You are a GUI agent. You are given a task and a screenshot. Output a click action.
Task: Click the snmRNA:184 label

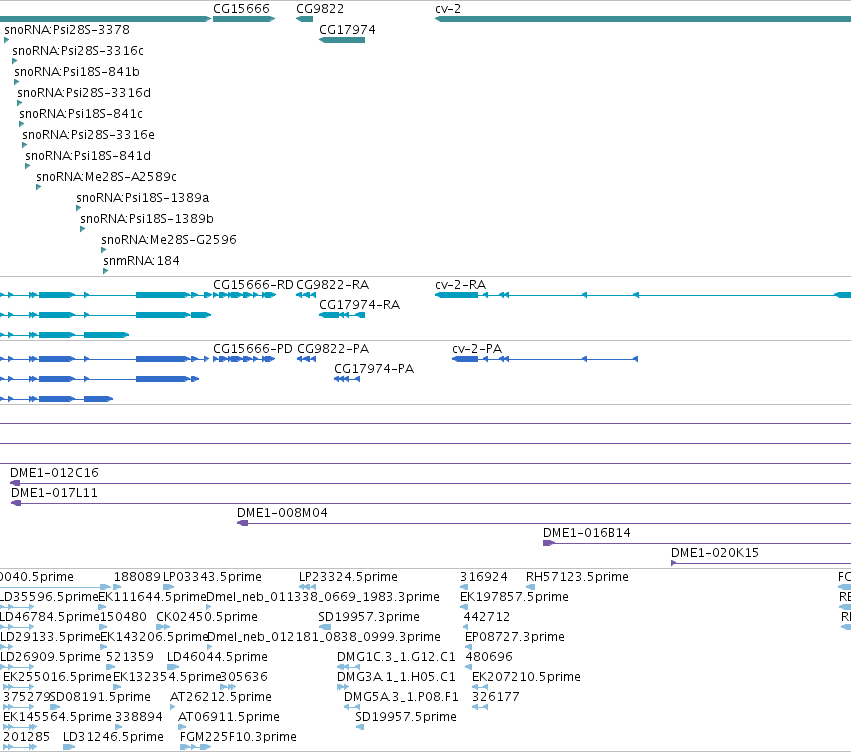(141, 261)
